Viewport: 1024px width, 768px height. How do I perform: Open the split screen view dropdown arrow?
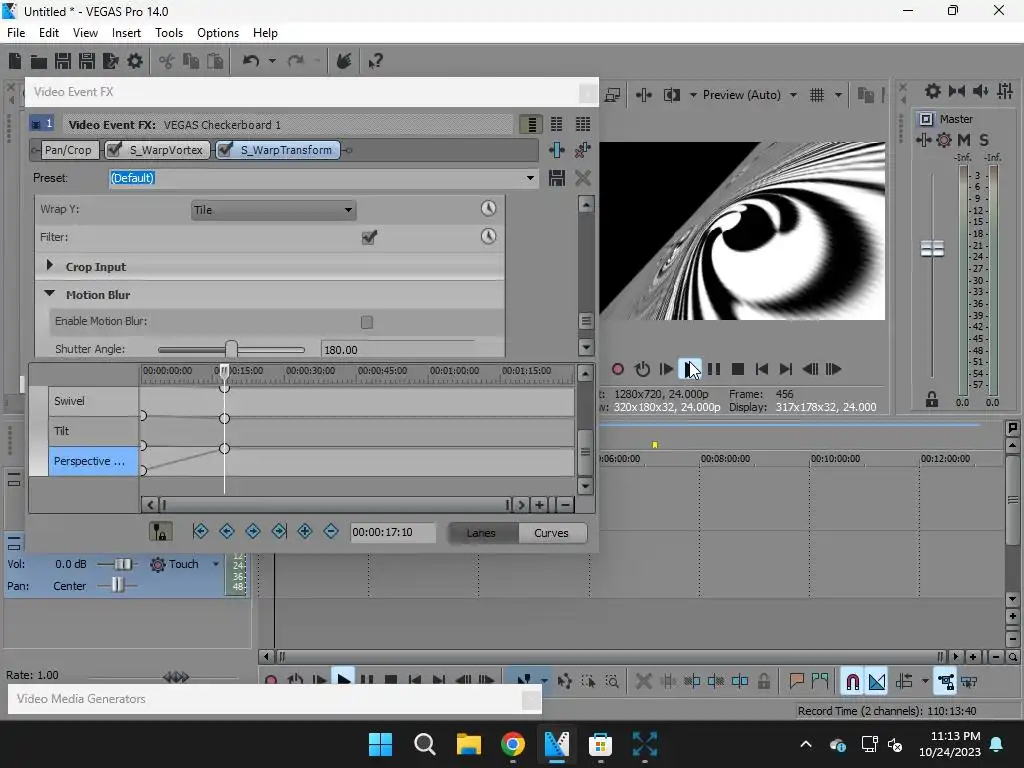693,95
